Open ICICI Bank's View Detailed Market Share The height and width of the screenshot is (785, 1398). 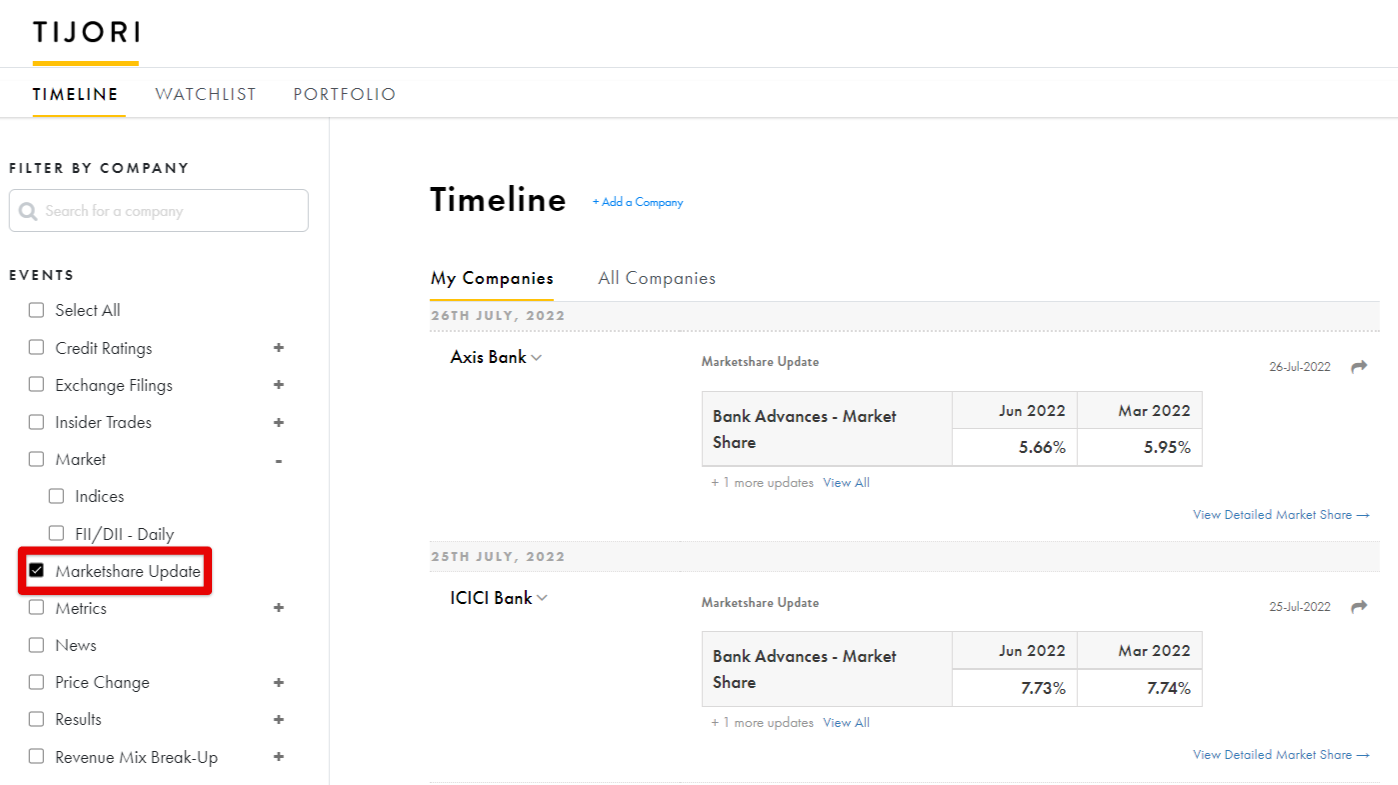(x=1281, y=754)
